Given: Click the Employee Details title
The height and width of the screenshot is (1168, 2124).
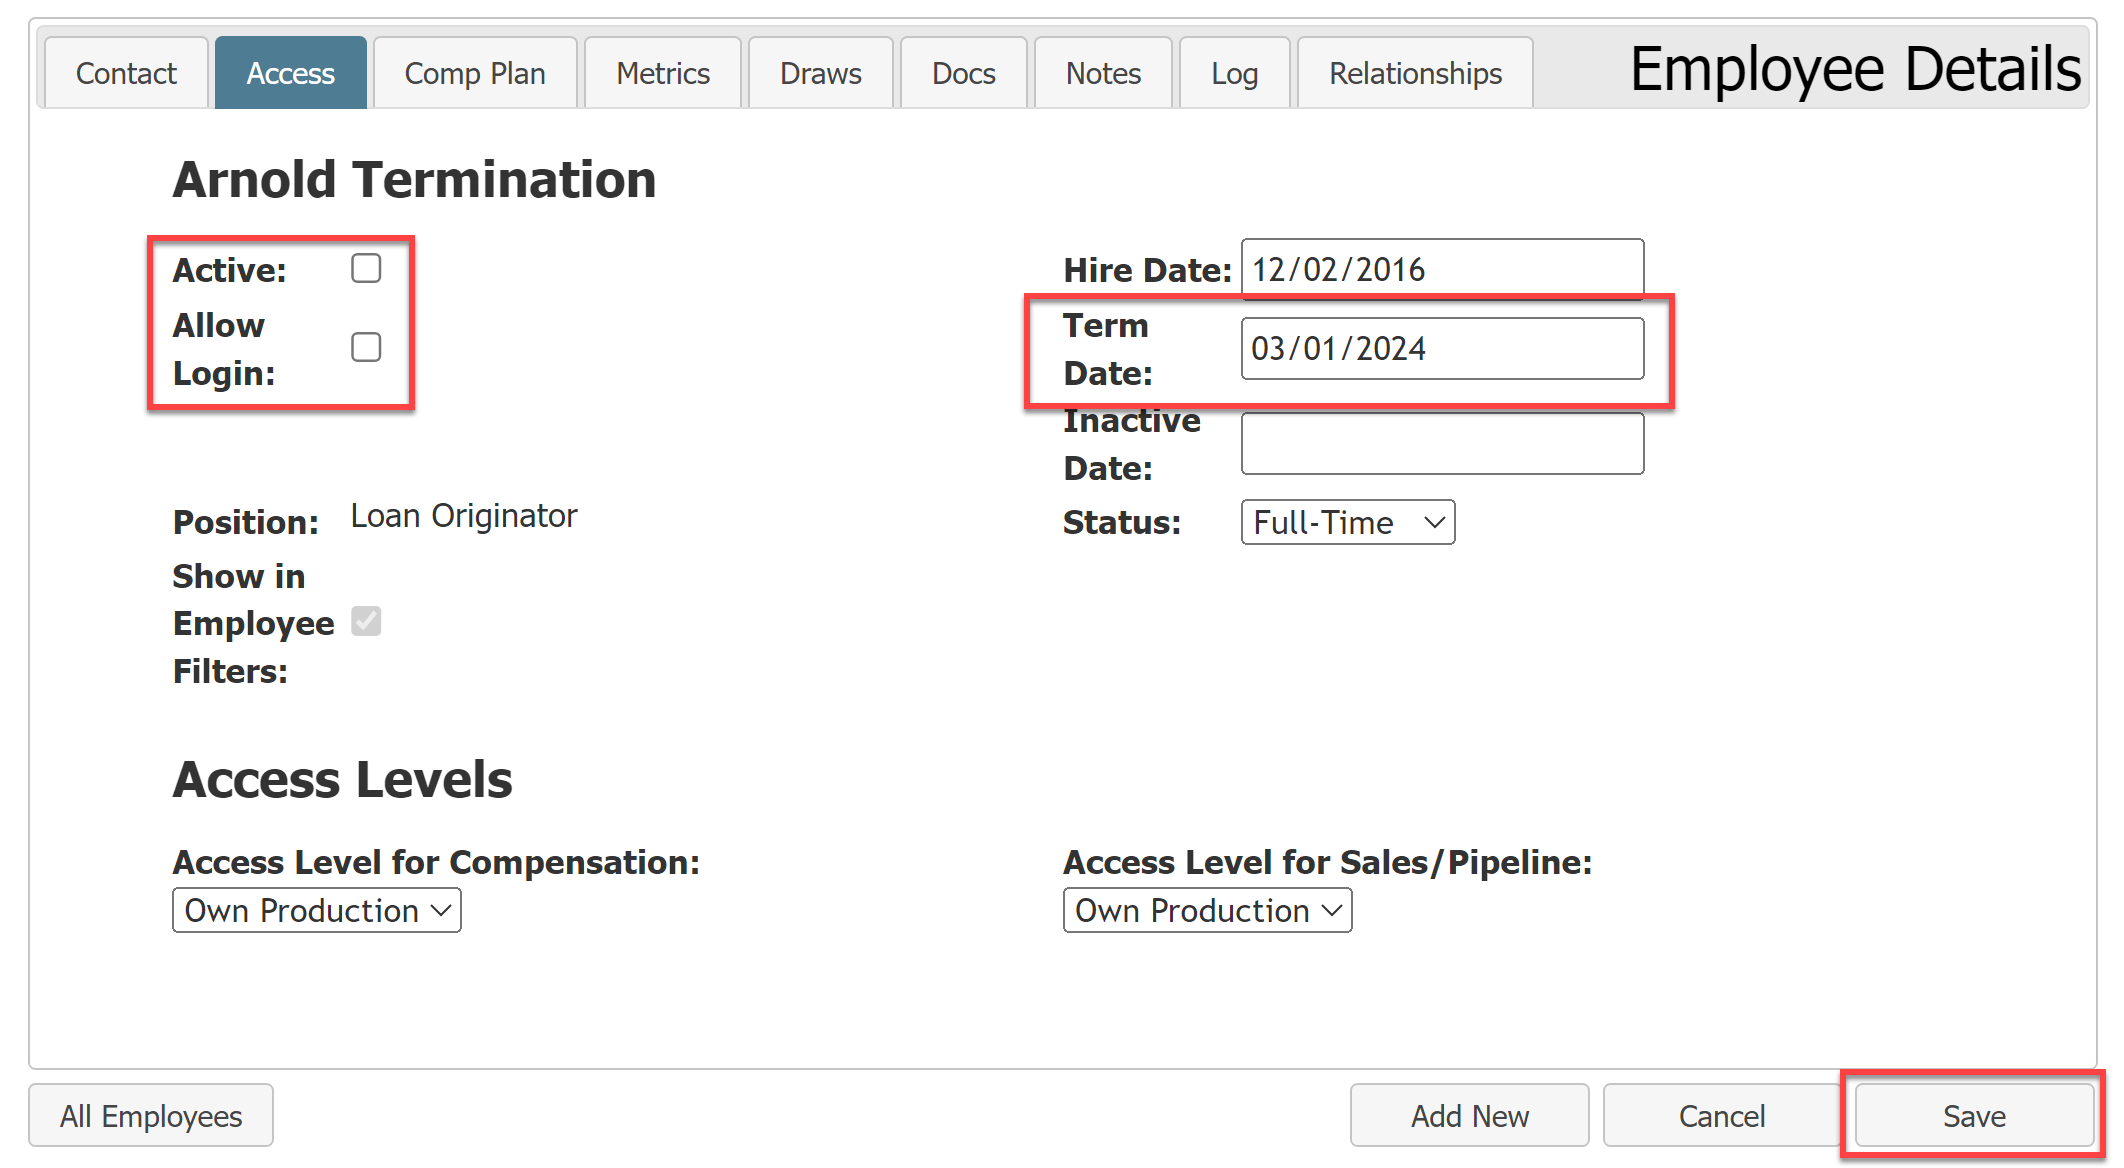Looking at the screenshot, I should coord(1855,69).
